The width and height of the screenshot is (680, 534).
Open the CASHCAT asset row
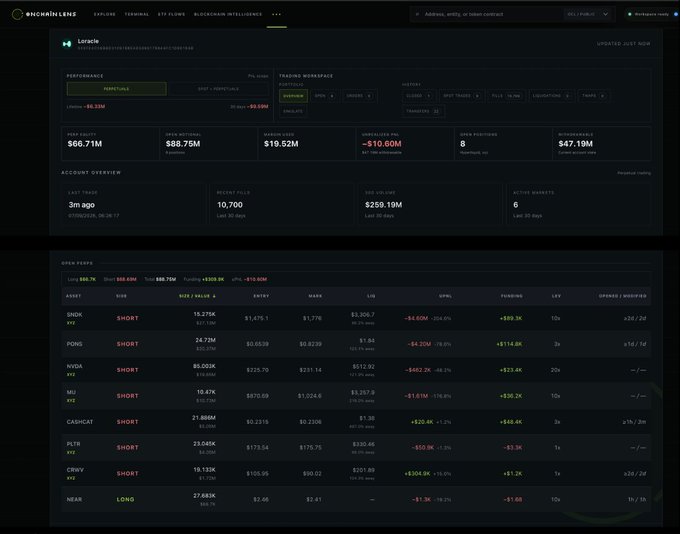pos(356,422)
